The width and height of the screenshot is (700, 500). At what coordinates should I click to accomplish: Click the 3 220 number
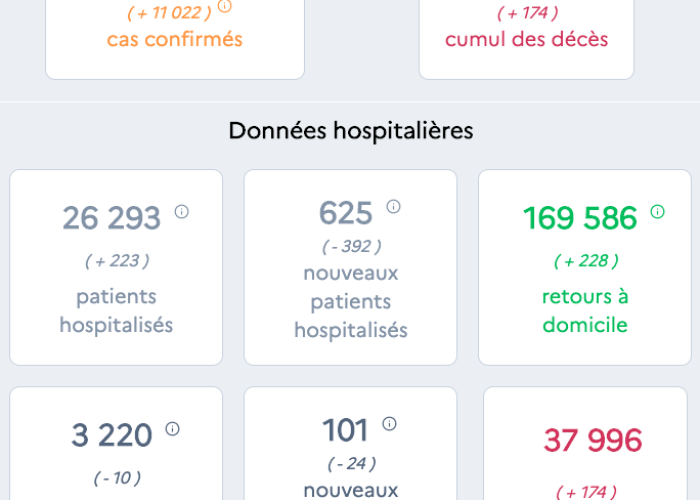112,435
